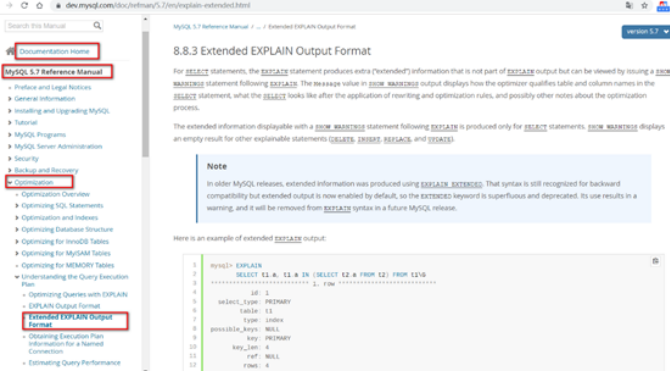Open Preface and Legal Notices
The width and height of the screenshot is (670, 371).
(53, 87)
